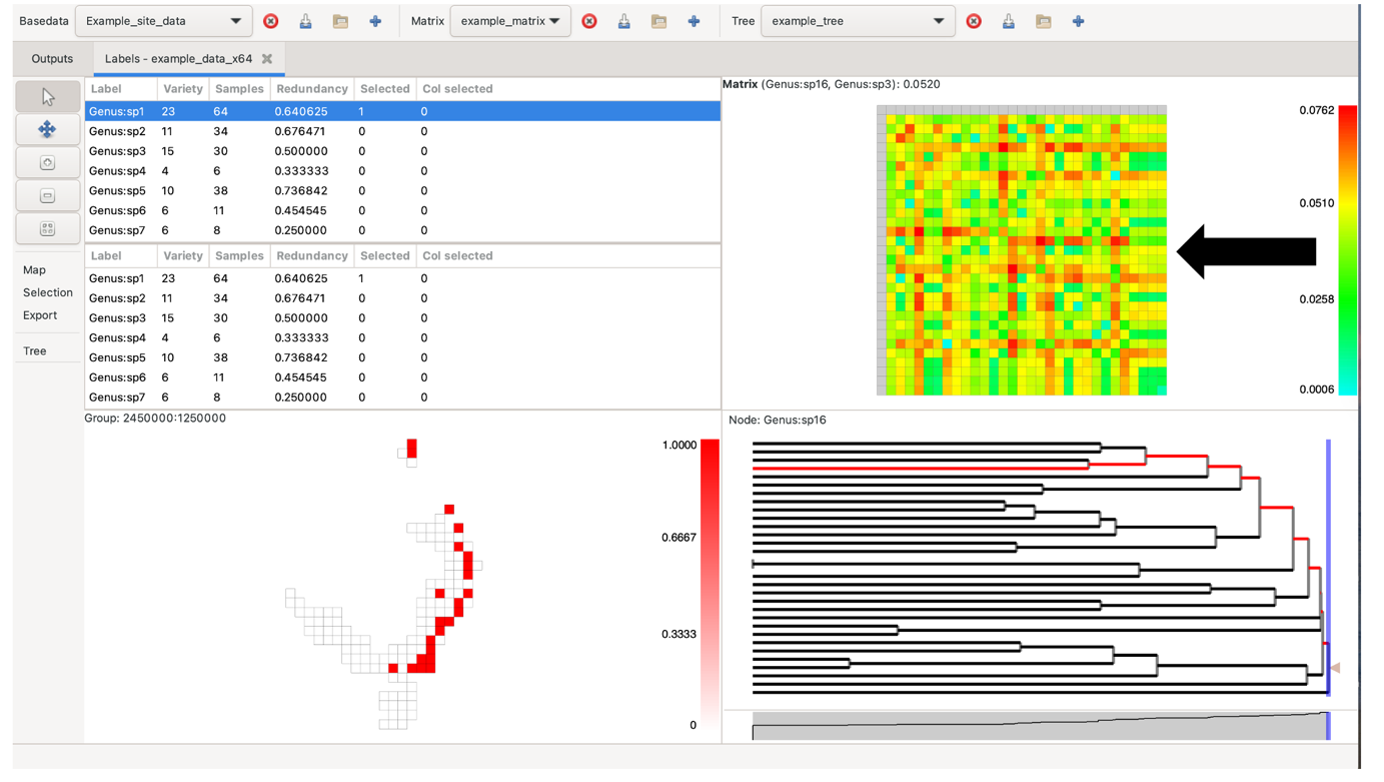This screenshot has width=1384, height=782.
Task: Delete the selected Matrix with red X
Action: pyautogui.click(x=590, y=21)
